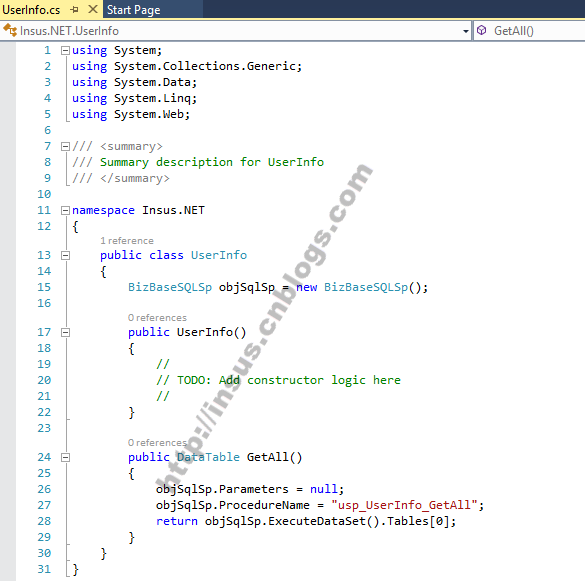Open '0 references' link above UserInfo() constructor
585x581 pixels.
pos(157,318)
